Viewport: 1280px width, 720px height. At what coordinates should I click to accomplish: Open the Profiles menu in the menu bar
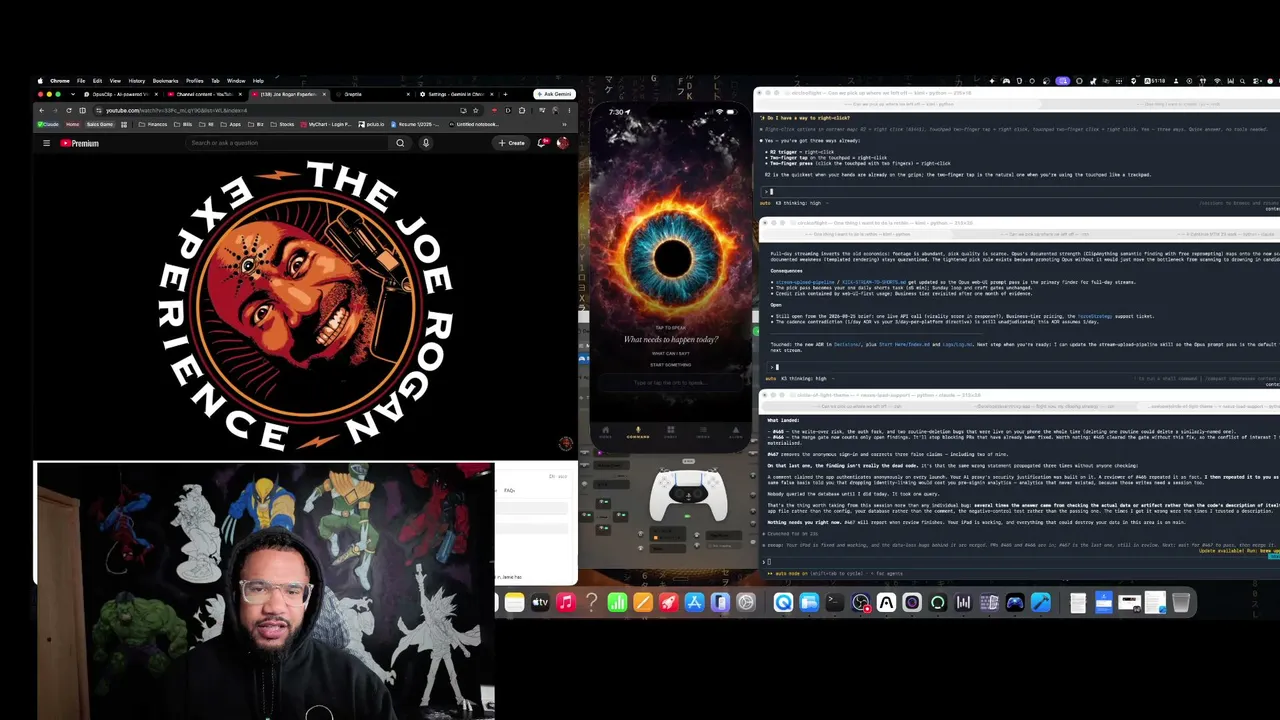(x=194, y=81)
